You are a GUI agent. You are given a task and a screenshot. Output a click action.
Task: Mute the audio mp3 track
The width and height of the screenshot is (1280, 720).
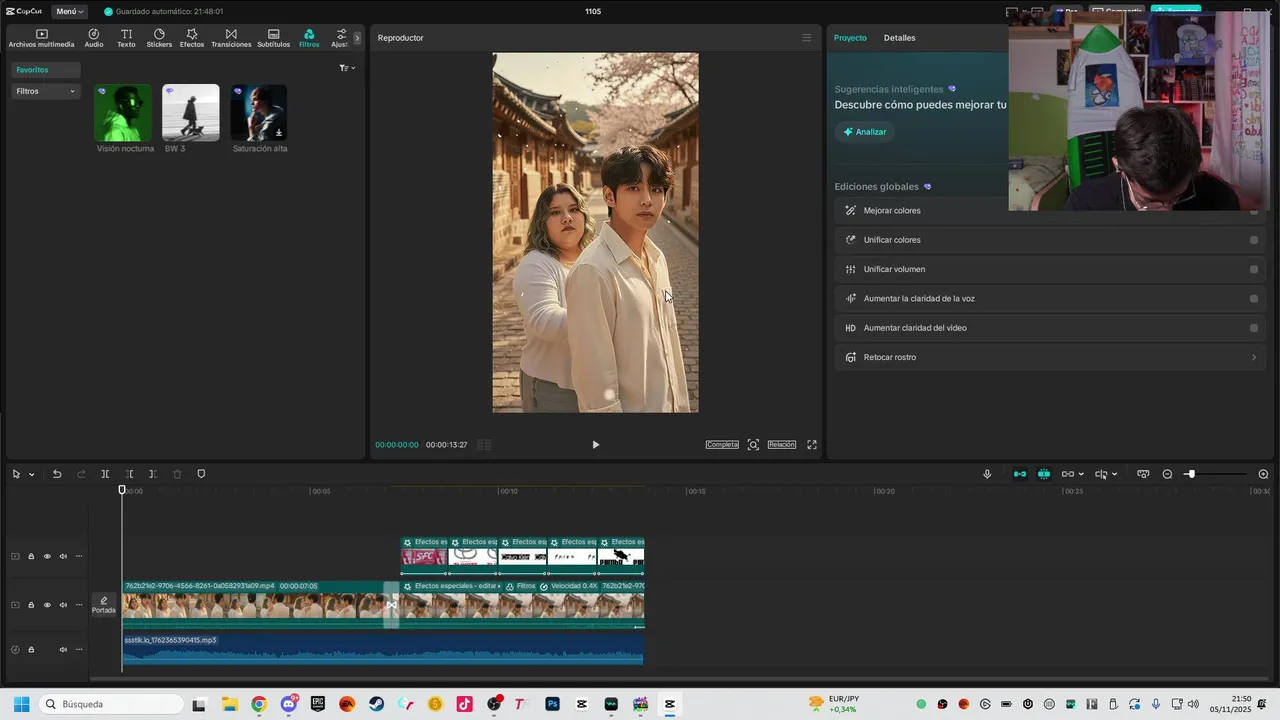(x=63, y=650)
